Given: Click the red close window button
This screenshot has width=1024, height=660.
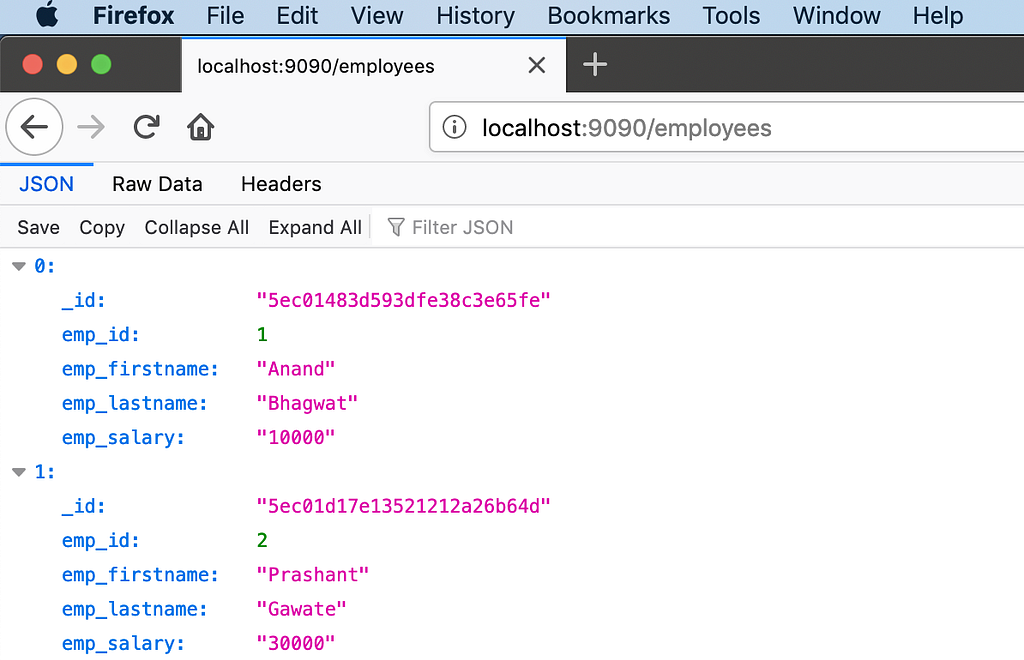Looking at the screenshot, I should click(33, 65).
